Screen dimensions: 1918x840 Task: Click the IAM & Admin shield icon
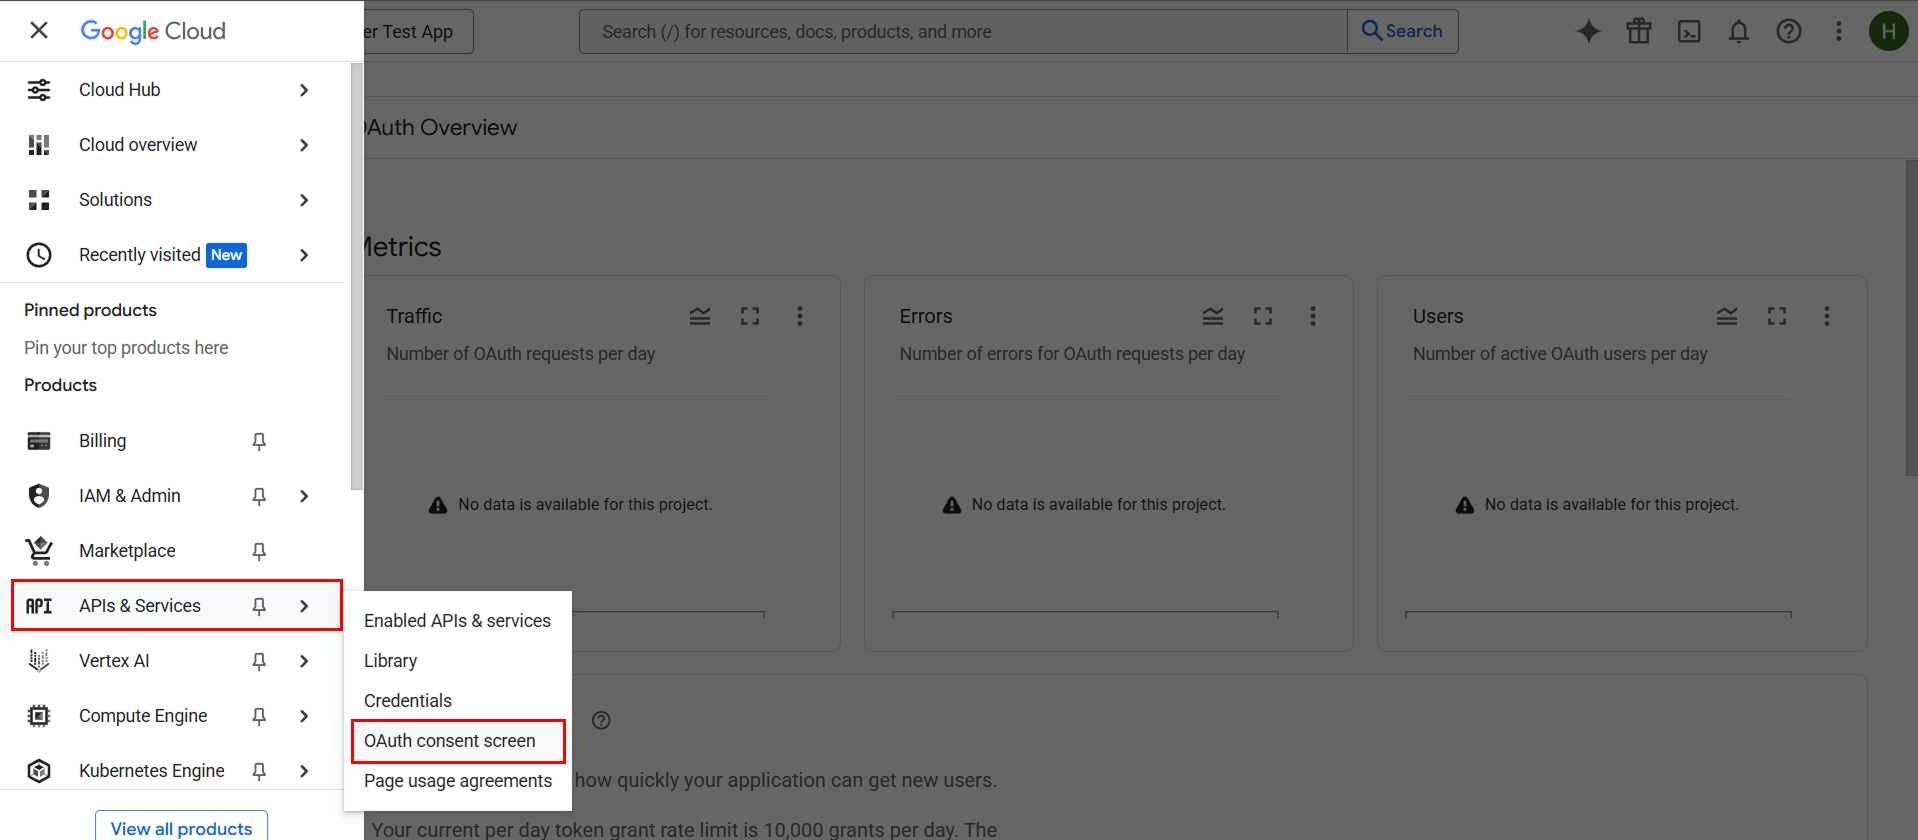pos(39,496)
